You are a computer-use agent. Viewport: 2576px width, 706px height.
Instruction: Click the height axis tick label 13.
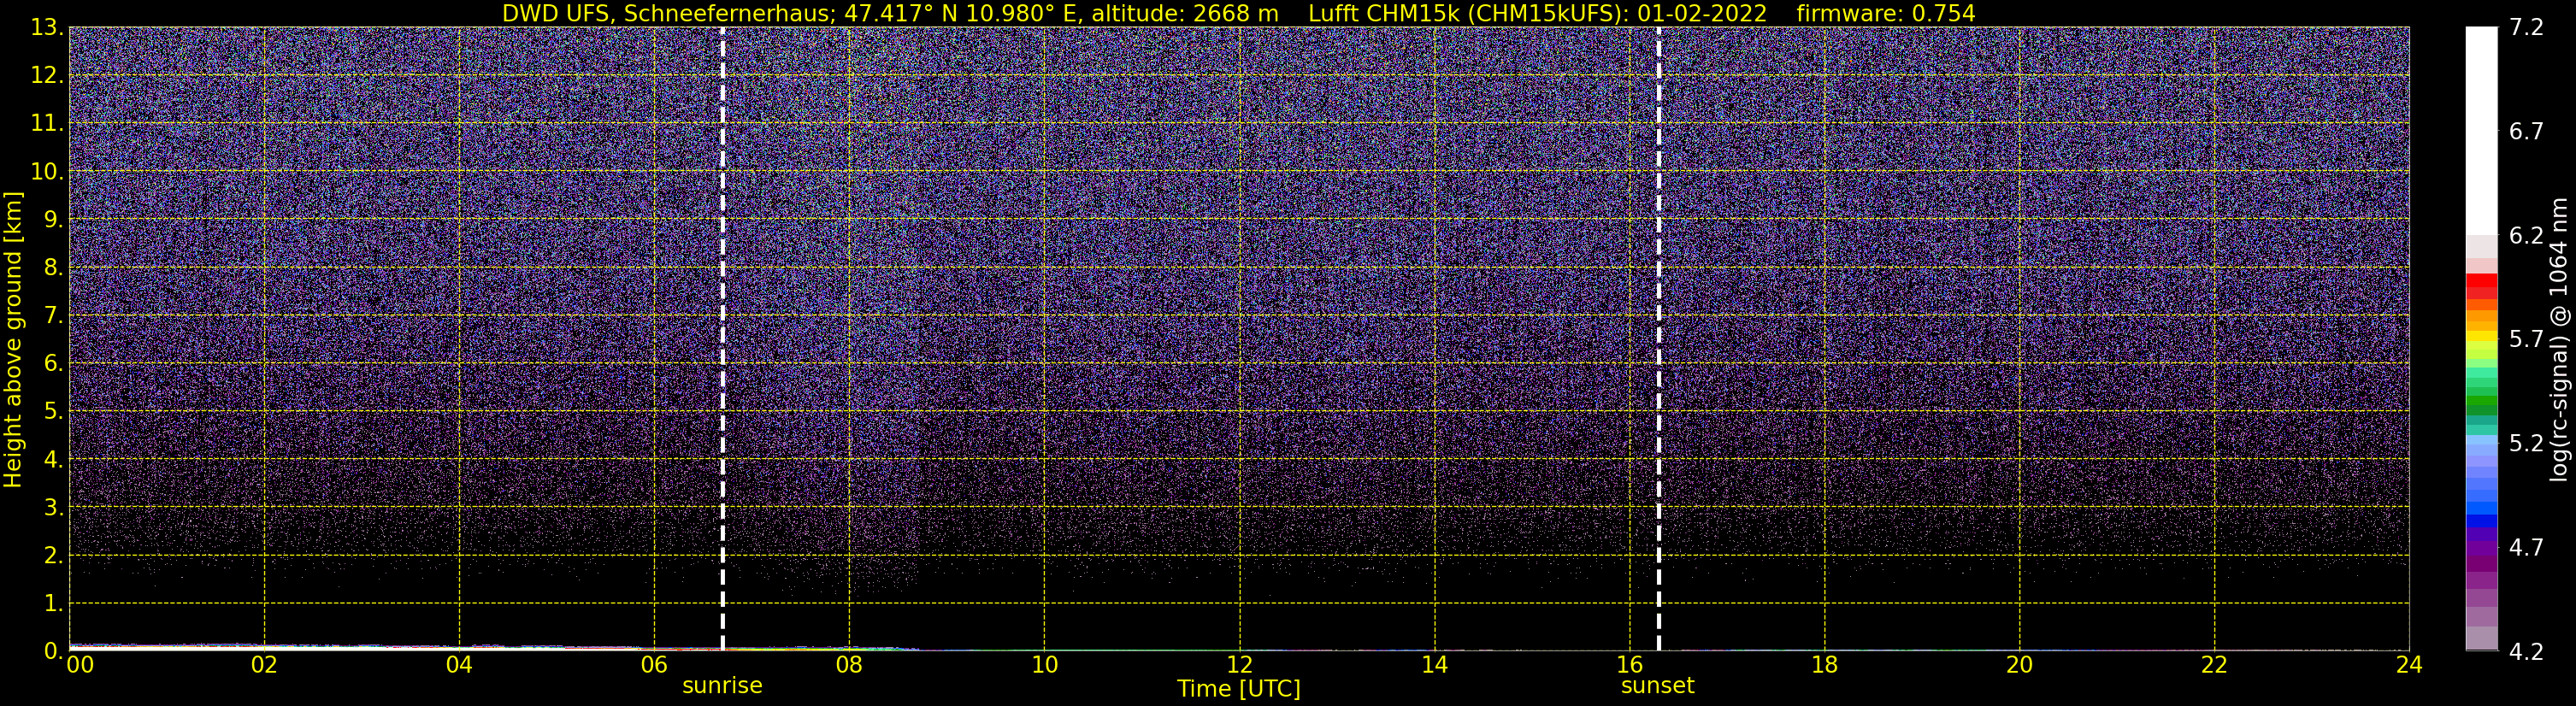click(x=46, y=28)
